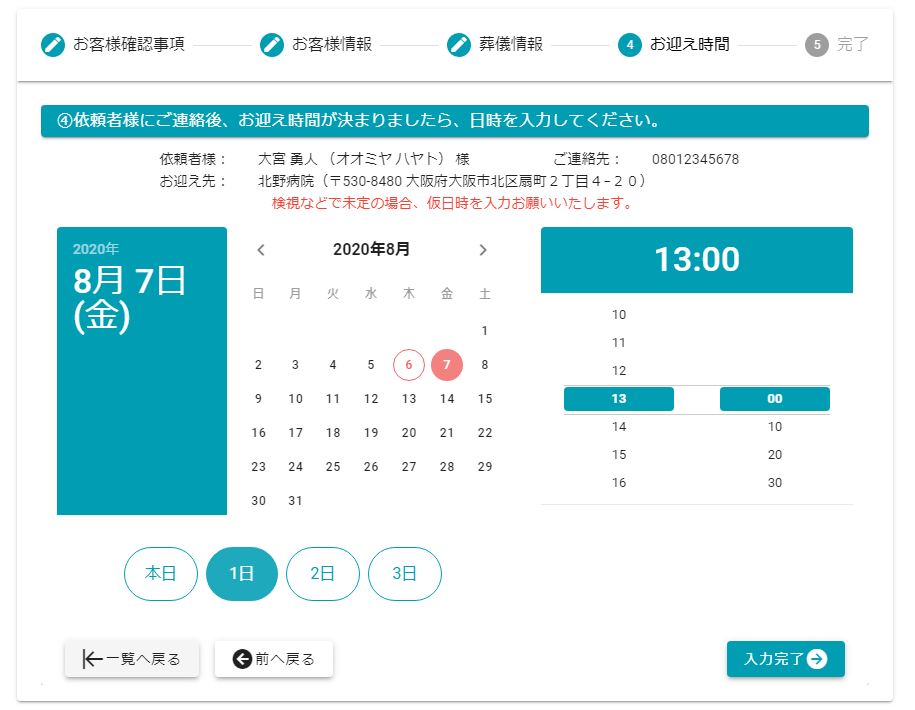Choose hour 14 in time picker
Image resolution: width=915 pixels, height=710 pixels.
tap(618, 427)
